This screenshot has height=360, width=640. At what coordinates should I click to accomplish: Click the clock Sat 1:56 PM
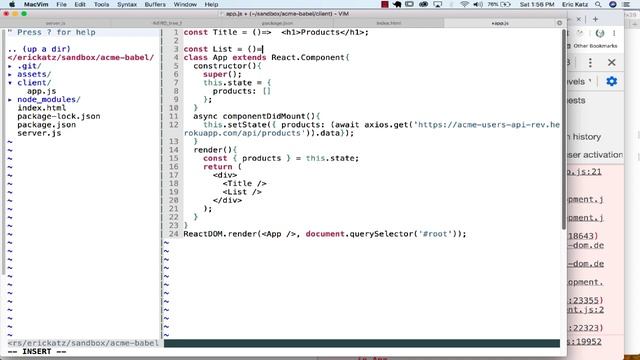pyautogui.click(x=537, y=4)
